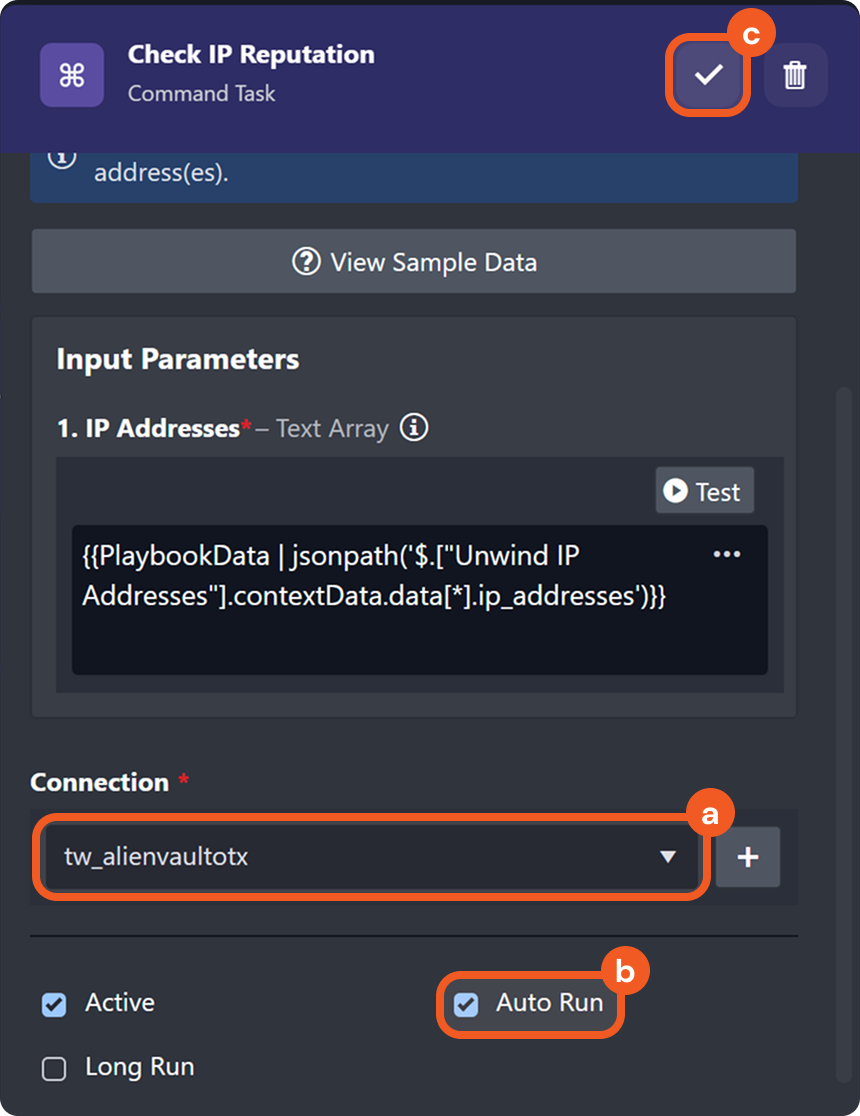
Task: Click the Connection dropdown arrow
Action: click(x=667, y=857)
